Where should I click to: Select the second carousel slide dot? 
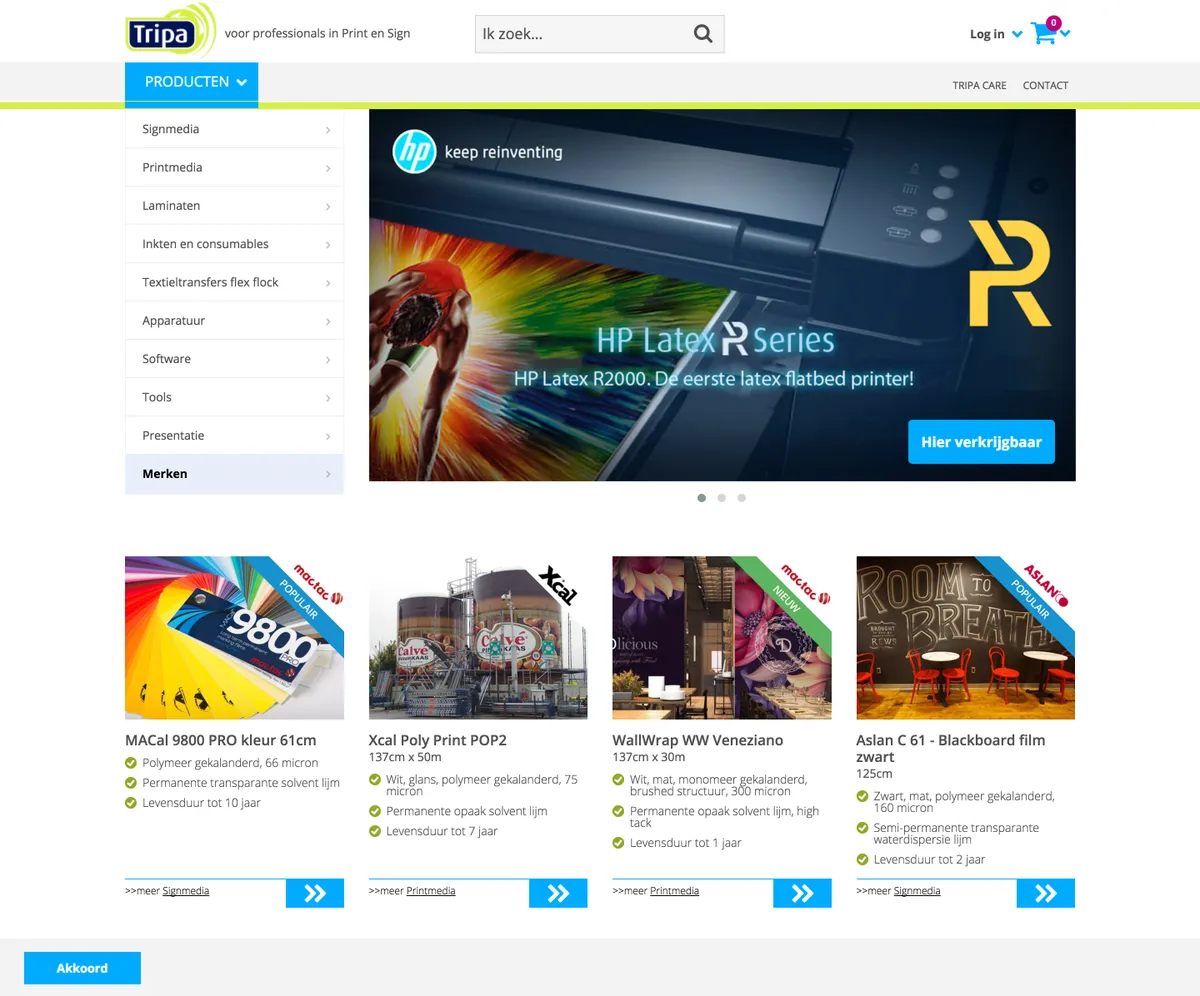point(721,498)
